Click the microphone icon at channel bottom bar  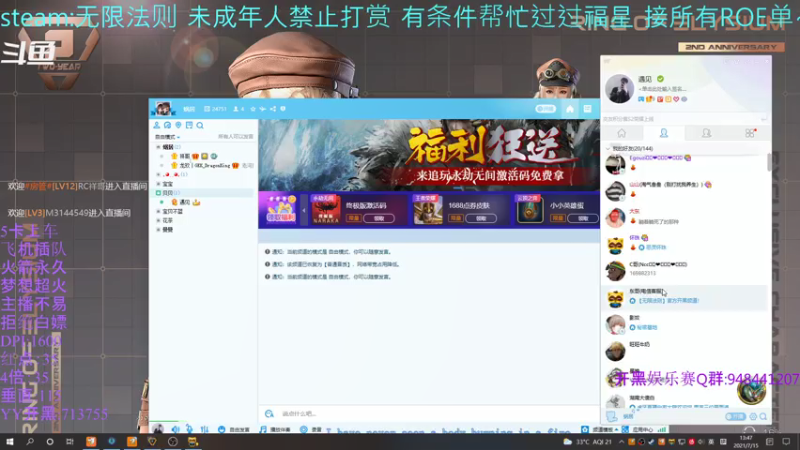189,429
